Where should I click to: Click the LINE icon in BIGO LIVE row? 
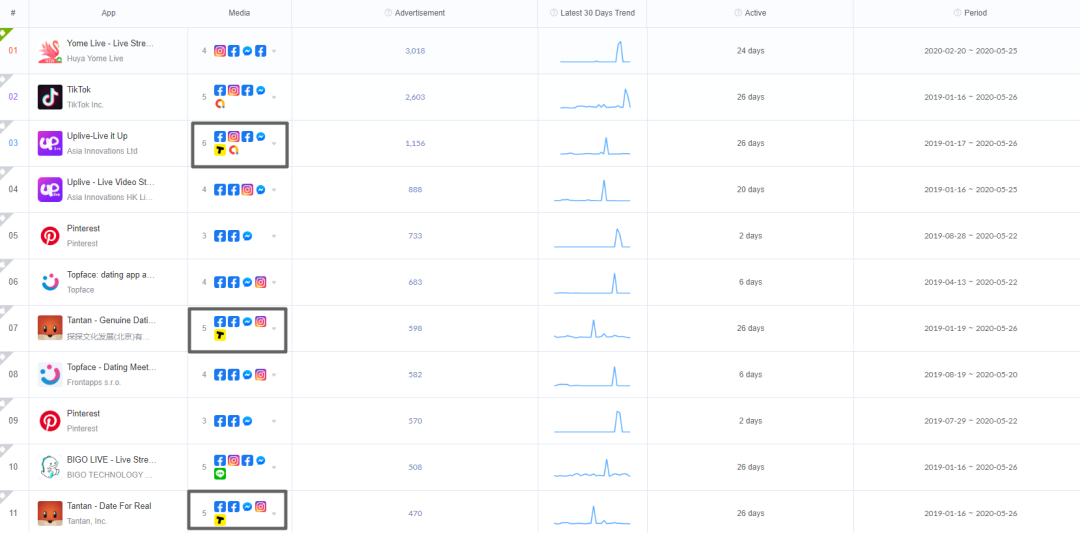click(220, 474)
